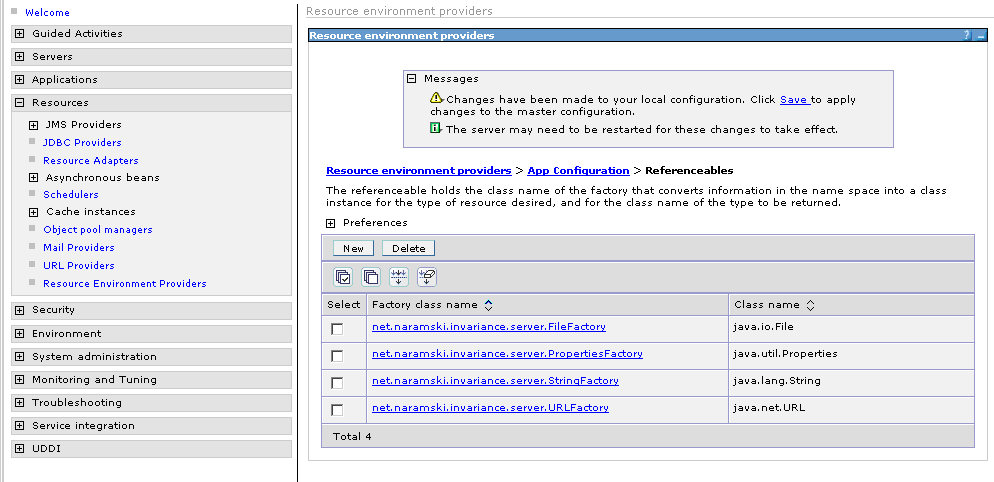Screen dimensions: 994x482
Task: Navigate to App Configuration breadcrumb
Action: coord(578,171)
